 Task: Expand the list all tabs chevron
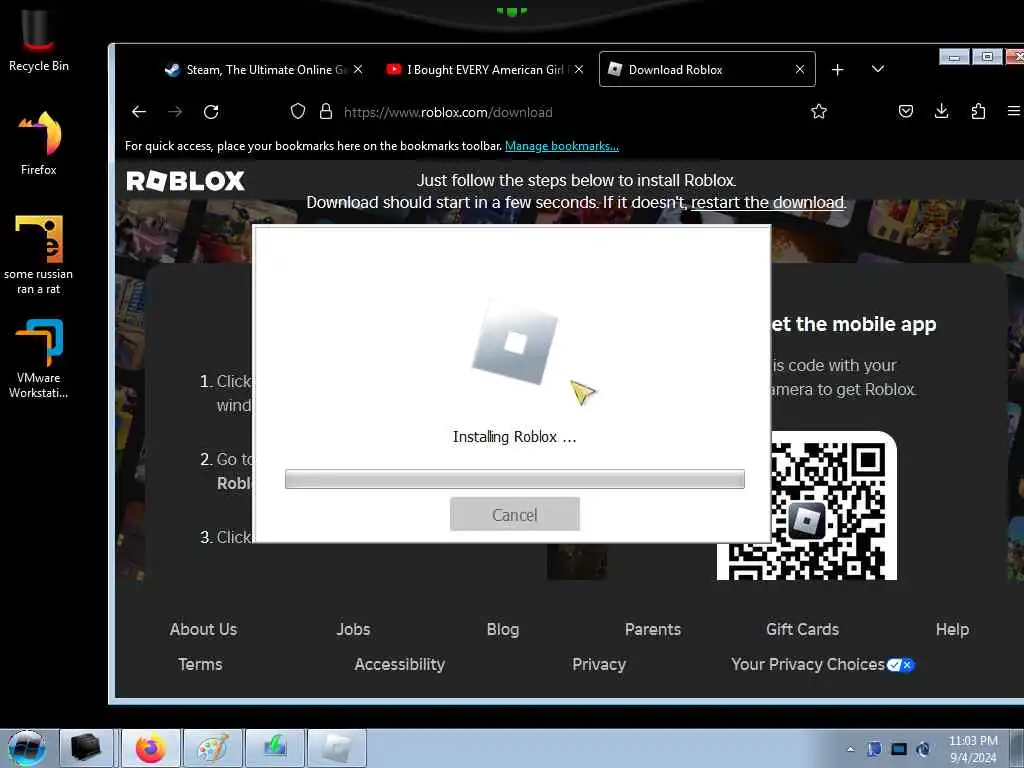(x=878, y=69)
